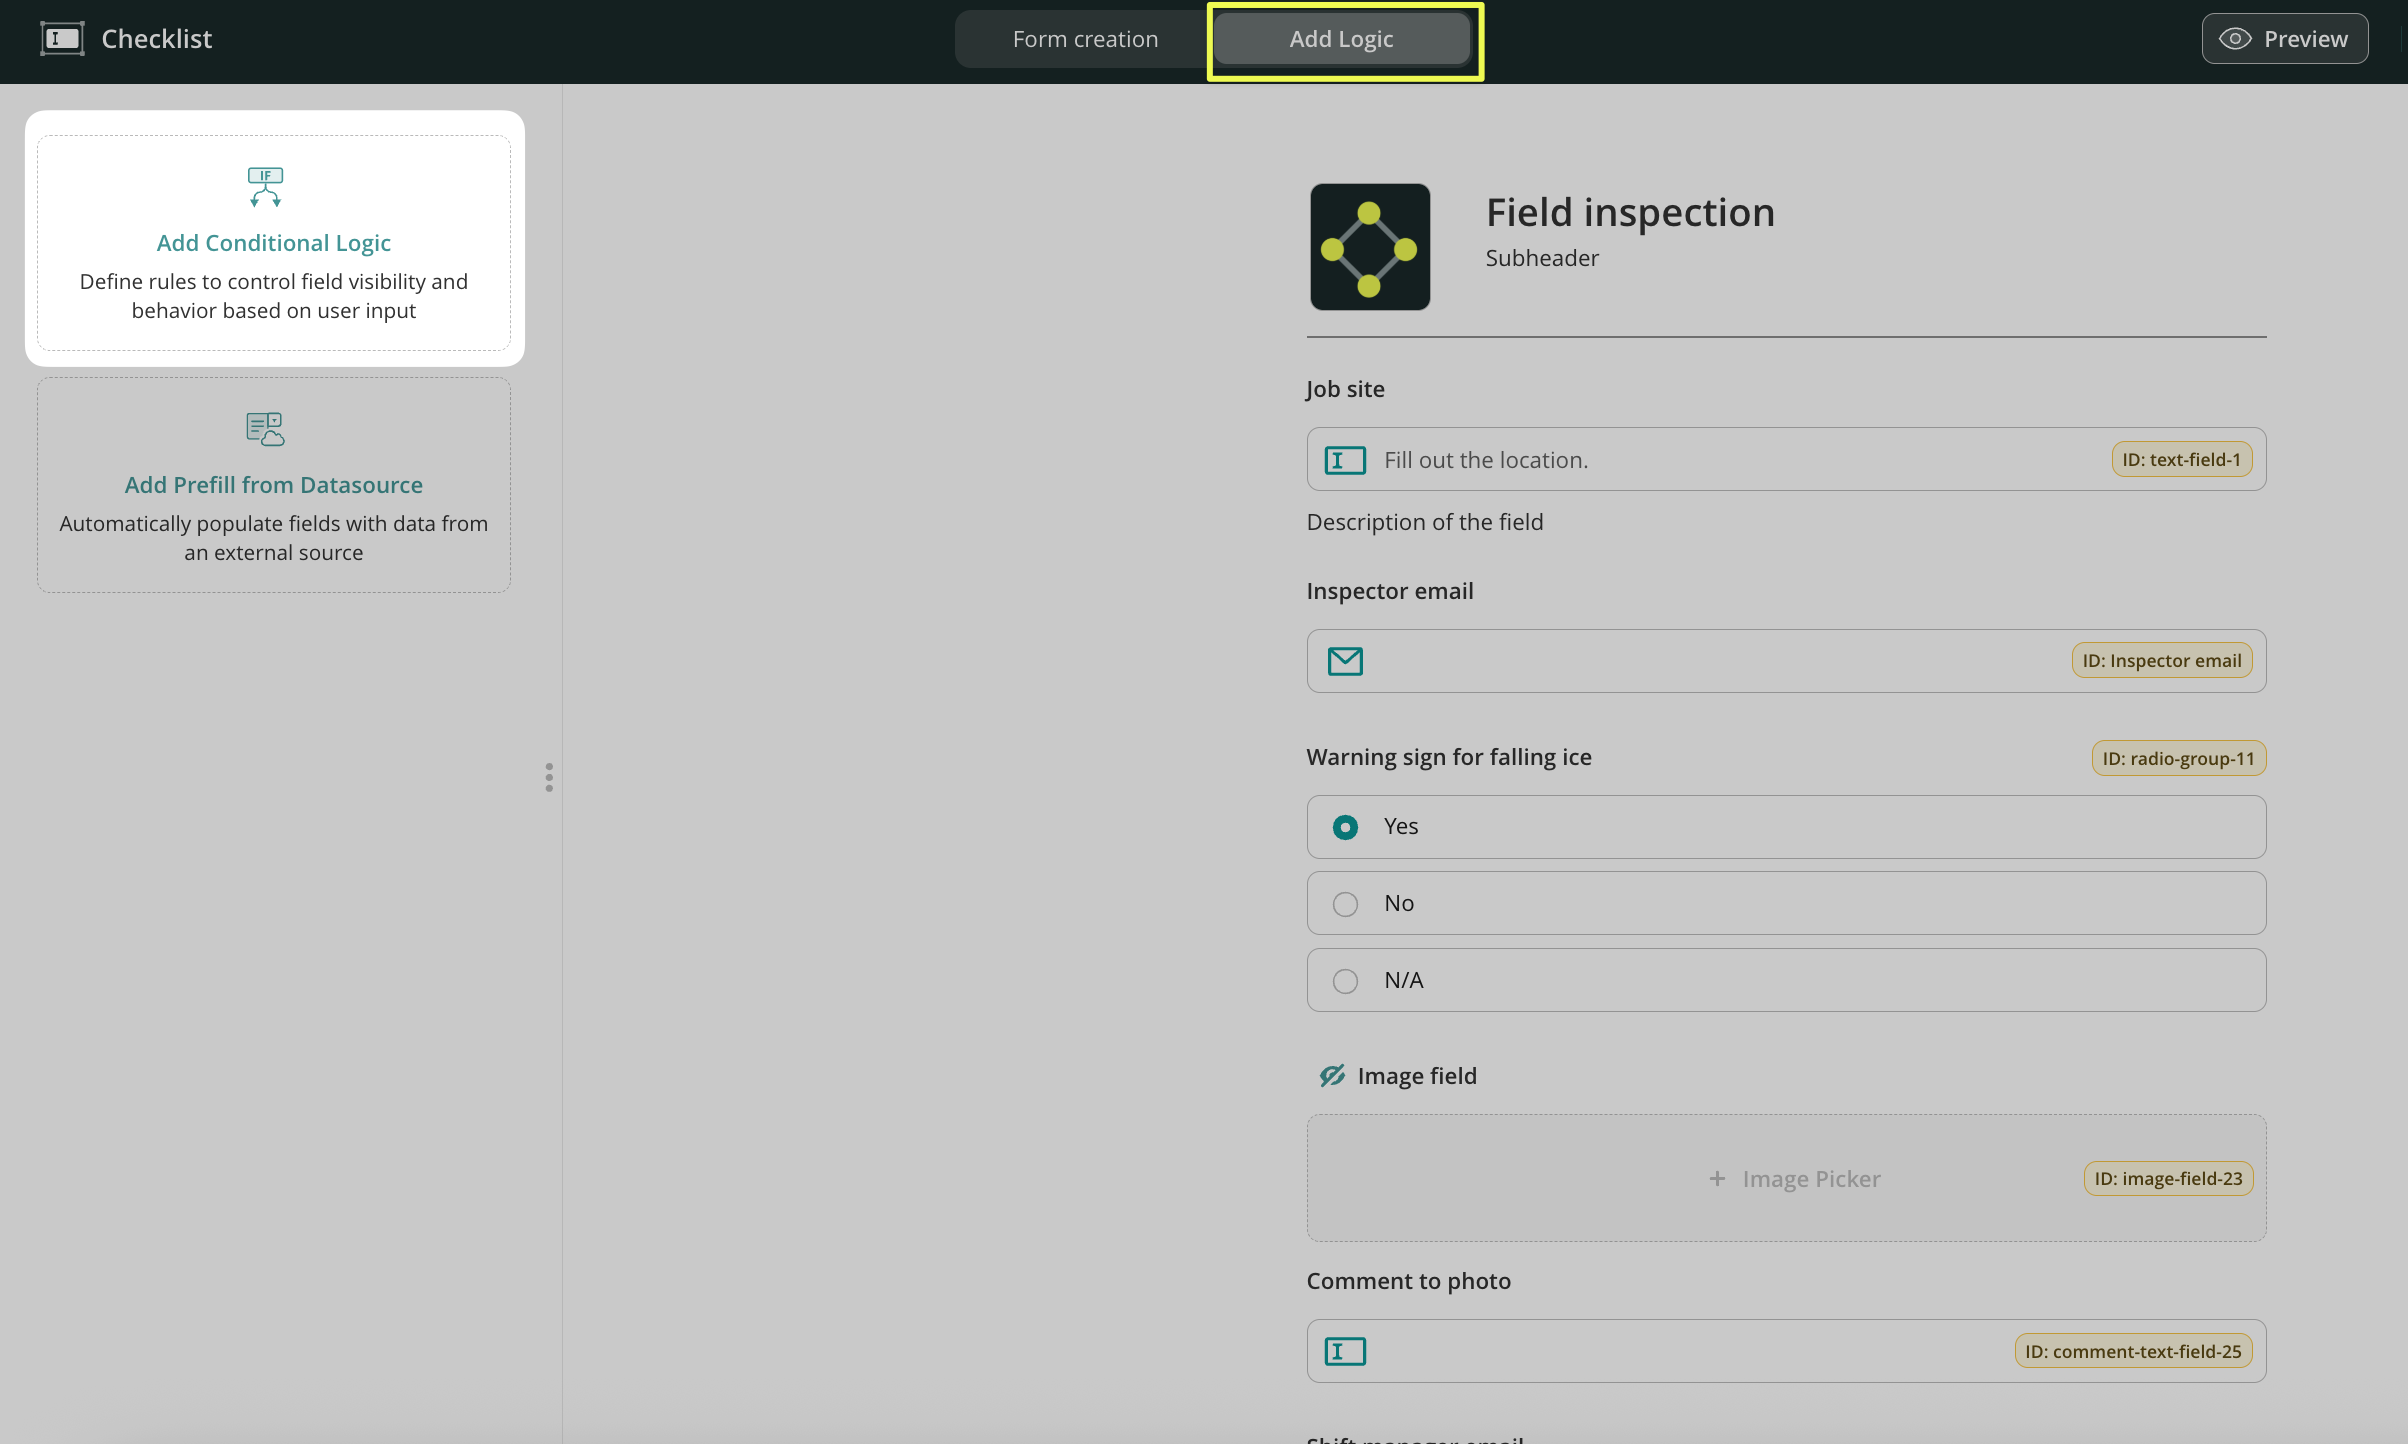Image resolution: width=2408 pixels, height=1444 pixels.
Task: Click the text field icon in Job site
Action: coord(1344,460)
